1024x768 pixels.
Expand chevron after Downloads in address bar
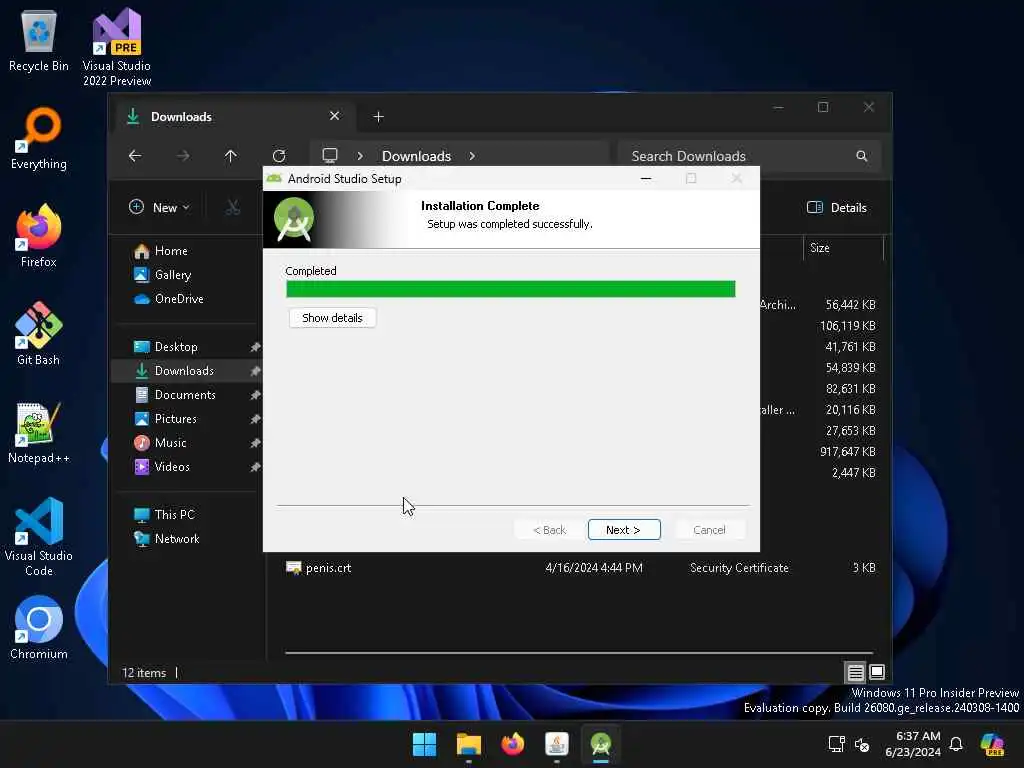coord(472,156)
